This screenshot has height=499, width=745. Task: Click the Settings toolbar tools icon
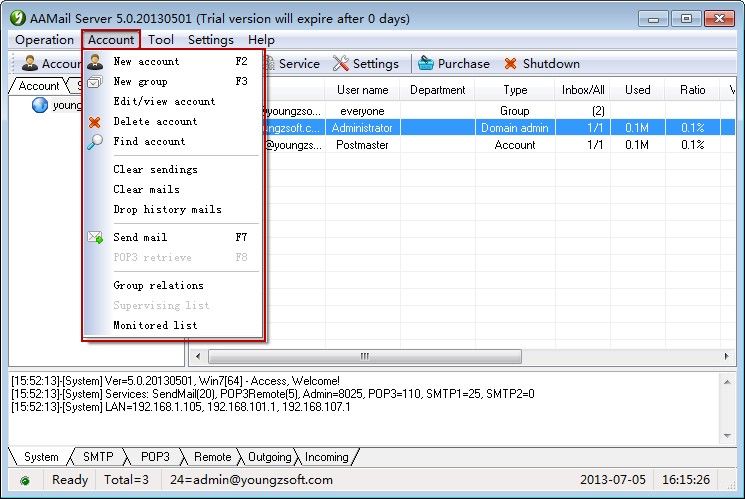pyautogui.click(x=341, y=64)
